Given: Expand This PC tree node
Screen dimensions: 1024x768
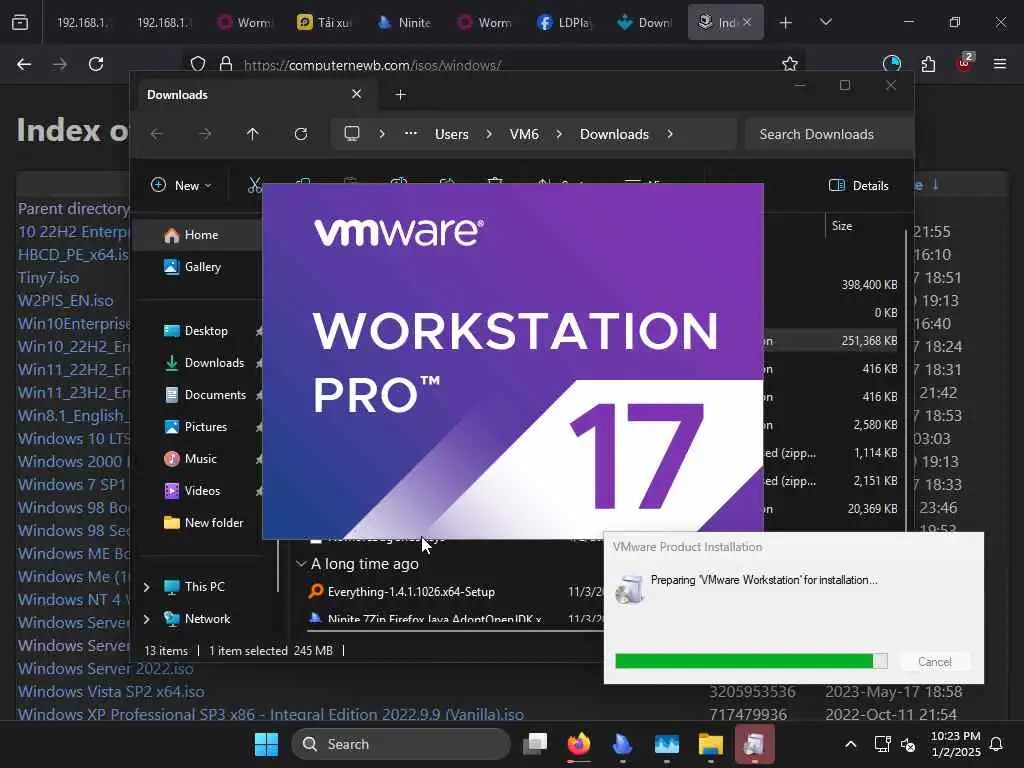Looking at the screenshot, I should (146, 587).
